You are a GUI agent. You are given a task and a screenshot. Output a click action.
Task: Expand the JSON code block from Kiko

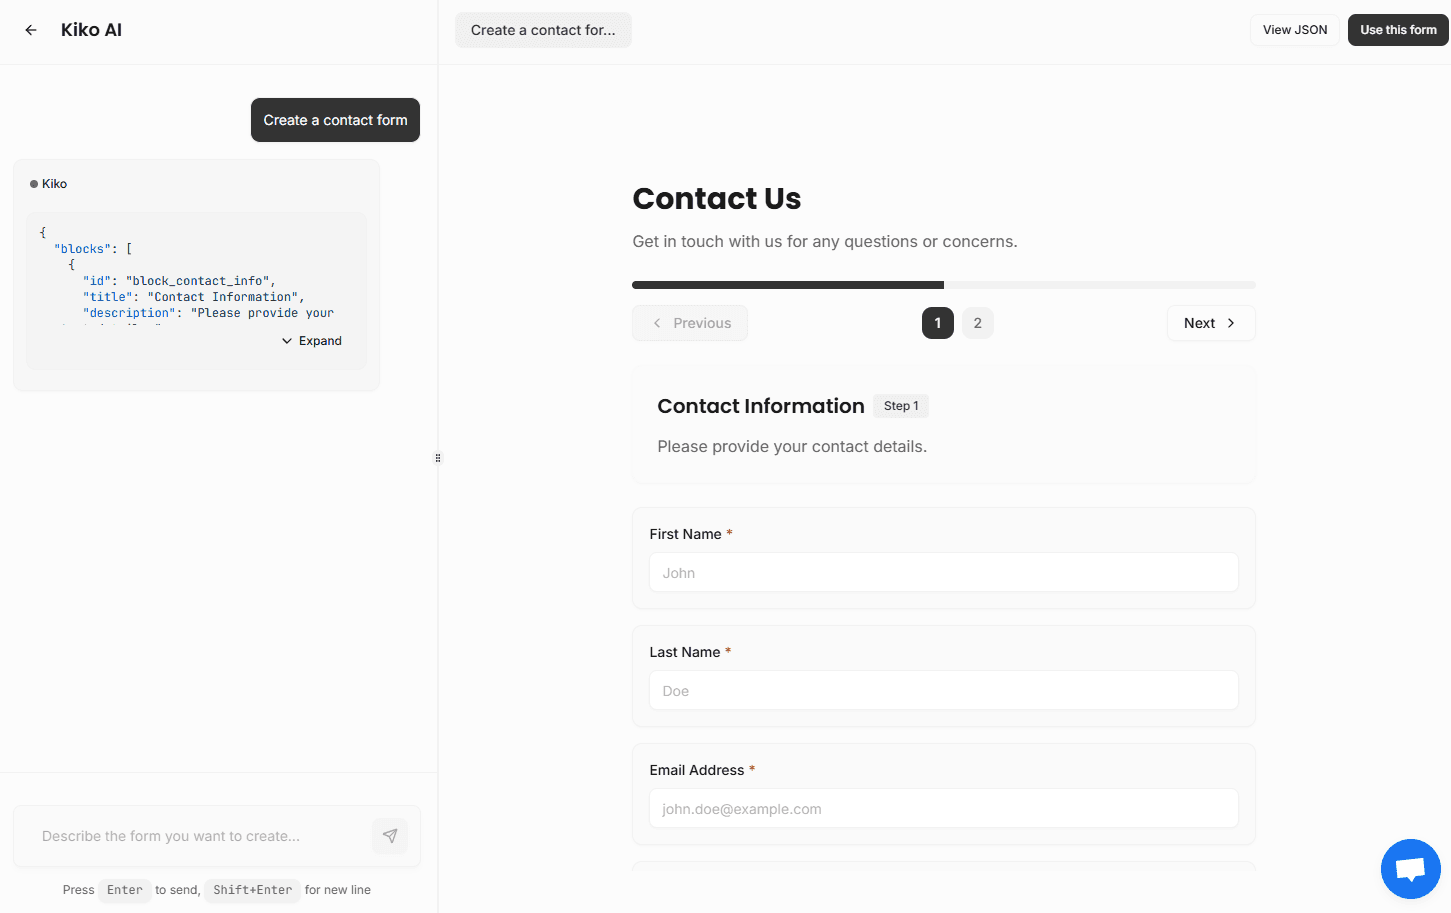click(311, 340)
